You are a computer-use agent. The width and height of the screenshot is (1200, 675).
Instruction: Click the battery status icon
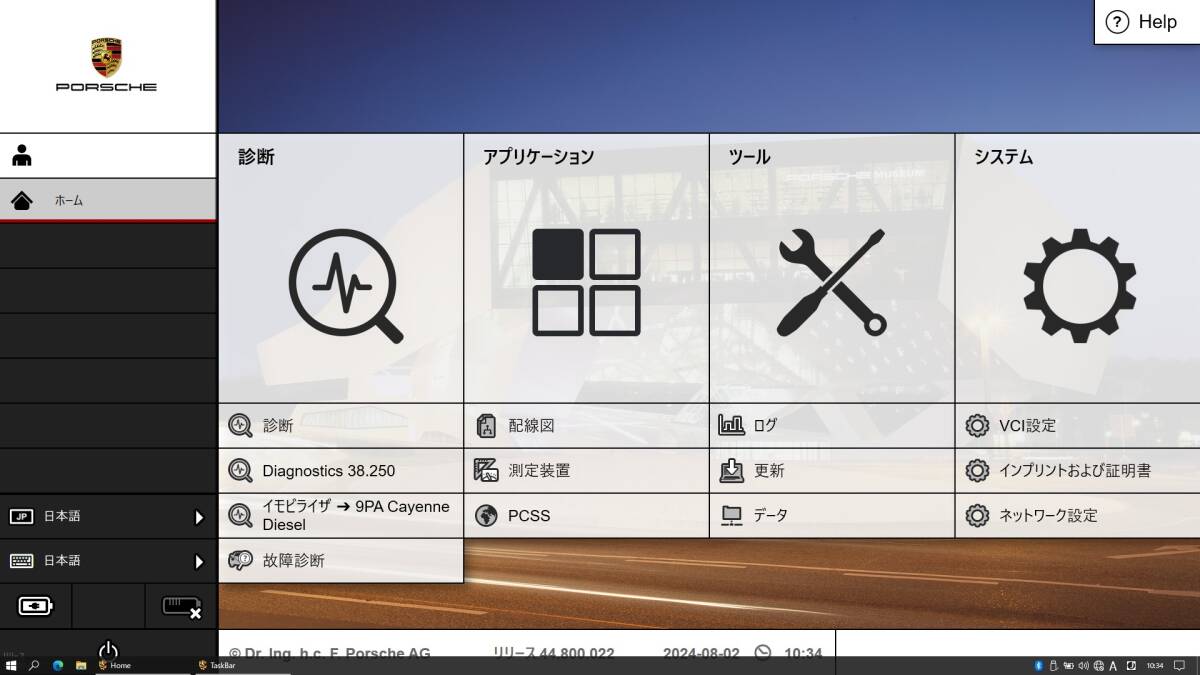pos(36,606)
